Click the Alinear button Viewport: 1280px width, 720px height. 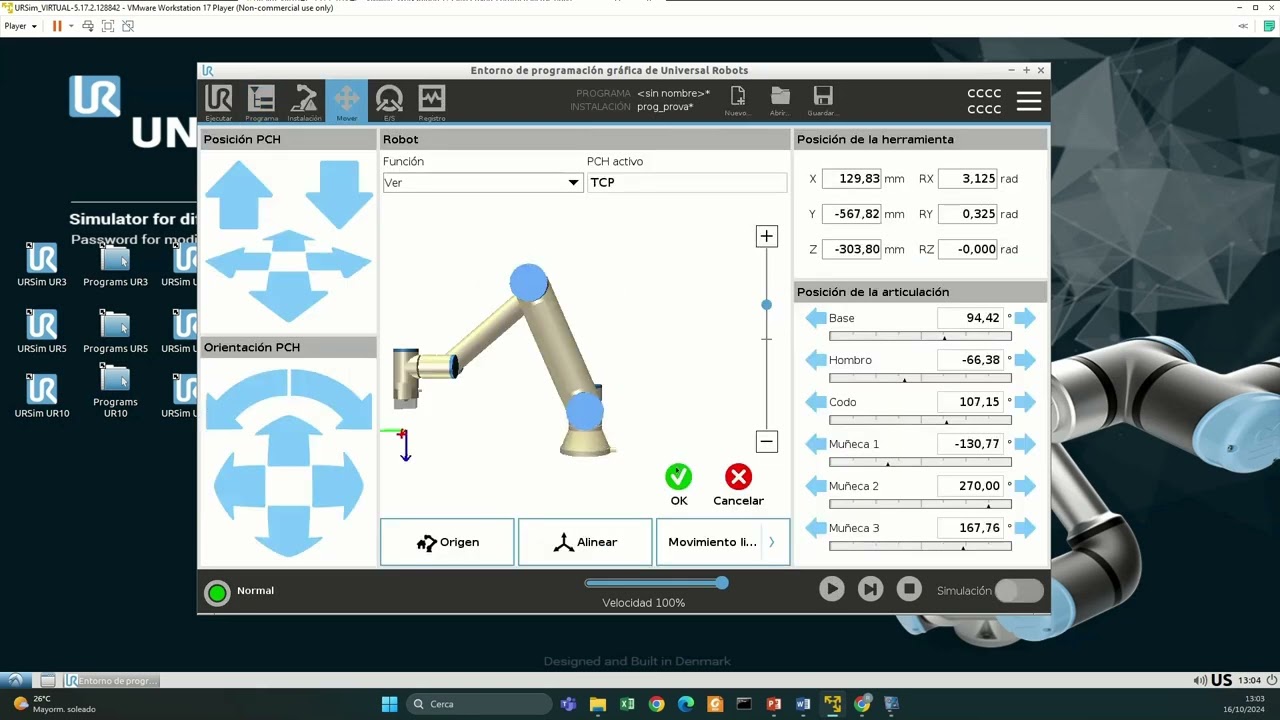585,542
